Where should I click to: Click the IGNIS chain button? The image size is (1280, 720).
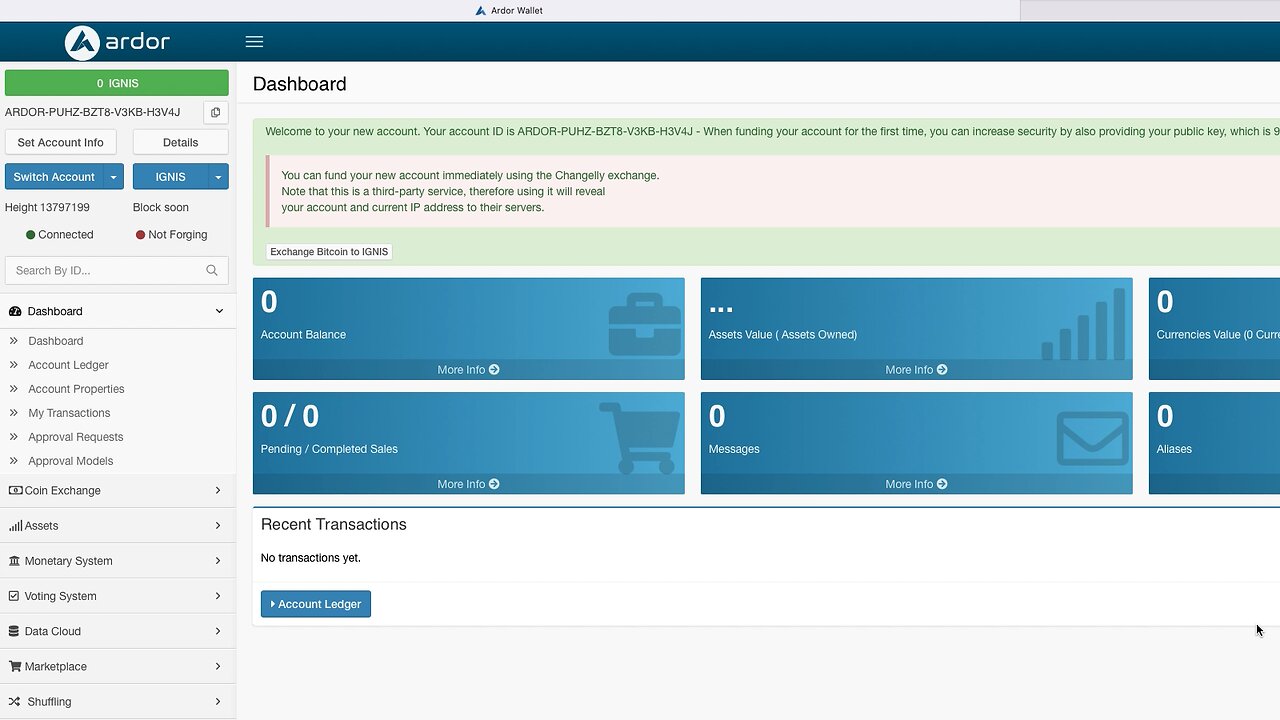click(x=170, y=177)
